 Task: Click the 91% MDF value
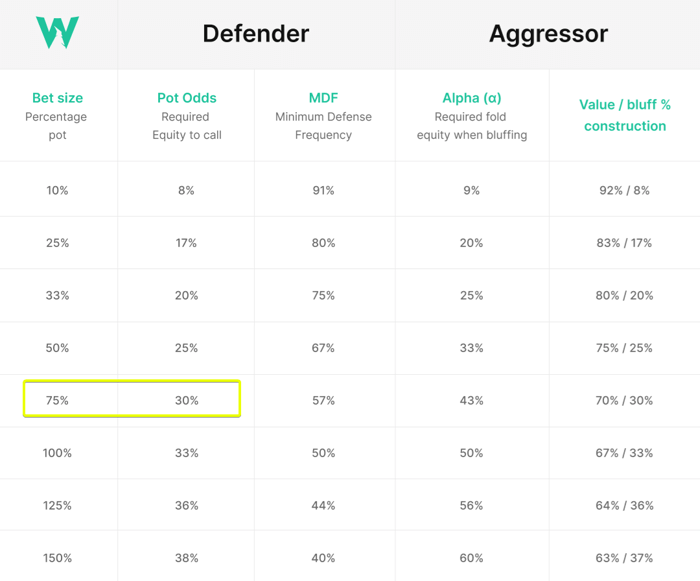point(323,190)
